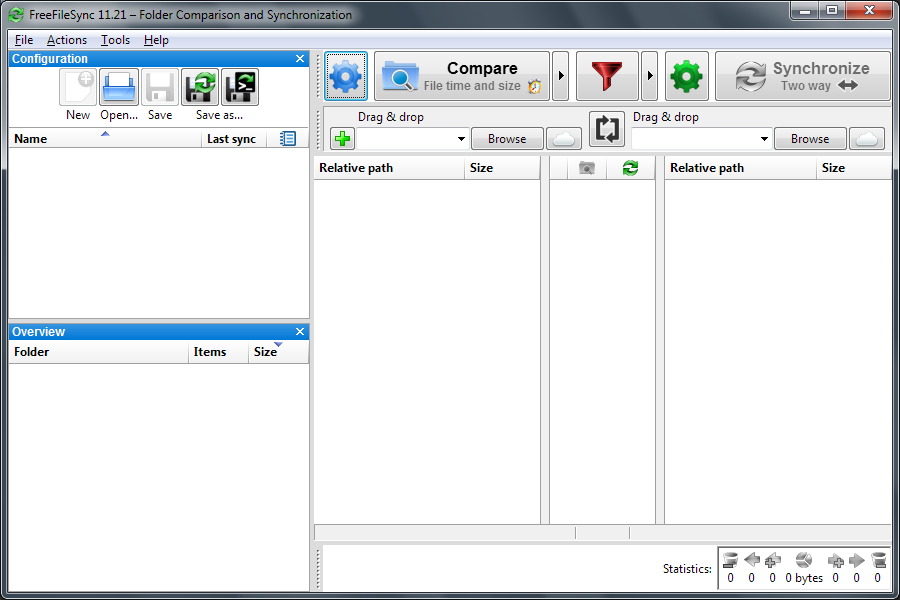Open comparison settings blue gear
The width and height of the screenshot is (900, 600).
click(x=346, y=76)
